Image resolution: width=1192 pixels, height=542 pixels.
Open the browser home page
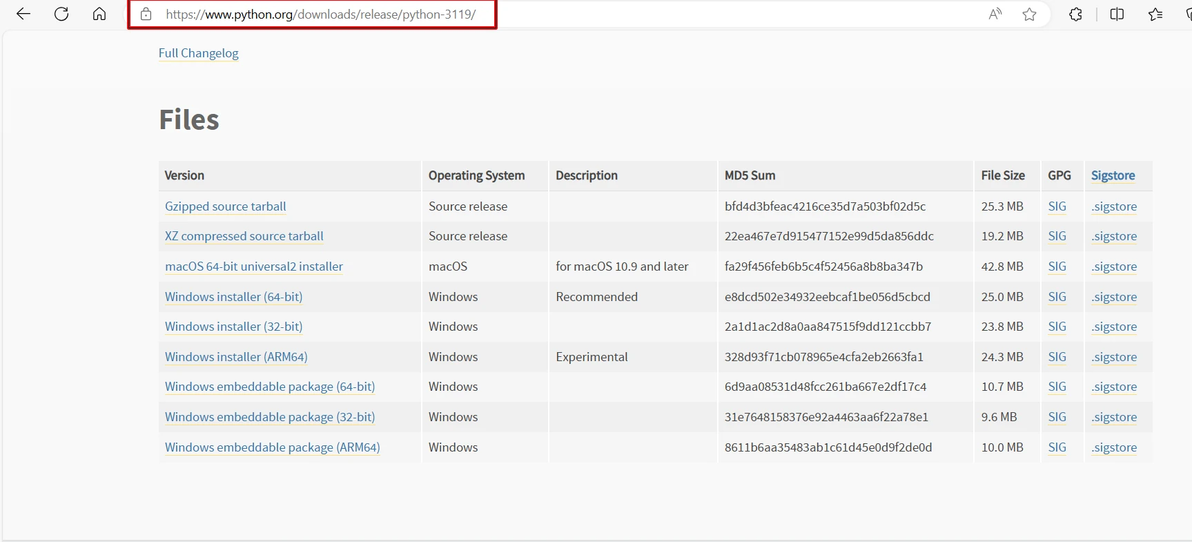[99, 14]
